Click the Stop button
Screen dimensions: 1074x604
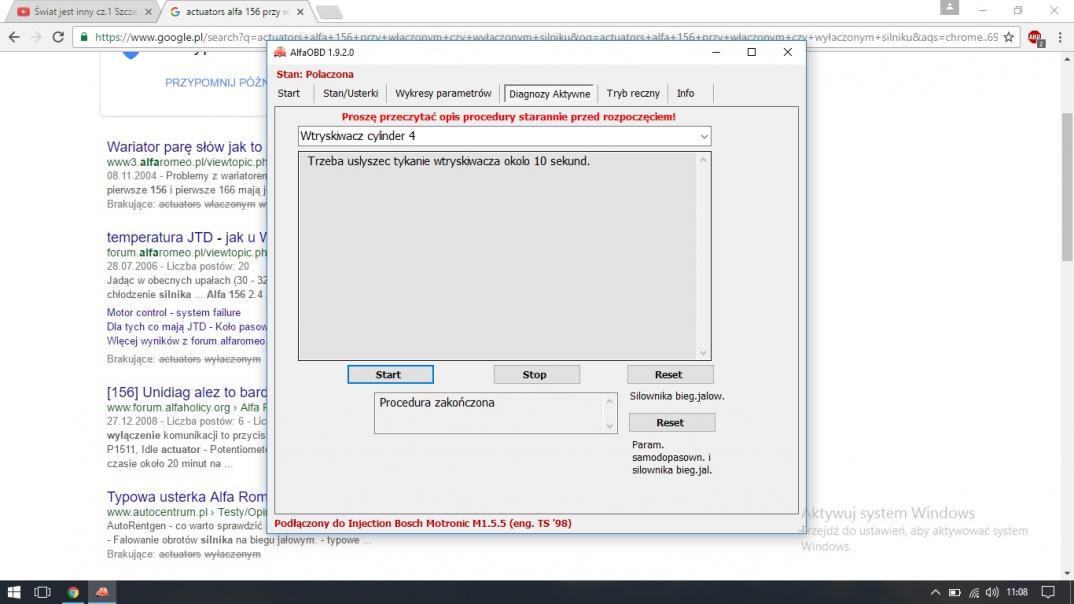[536, 375]
